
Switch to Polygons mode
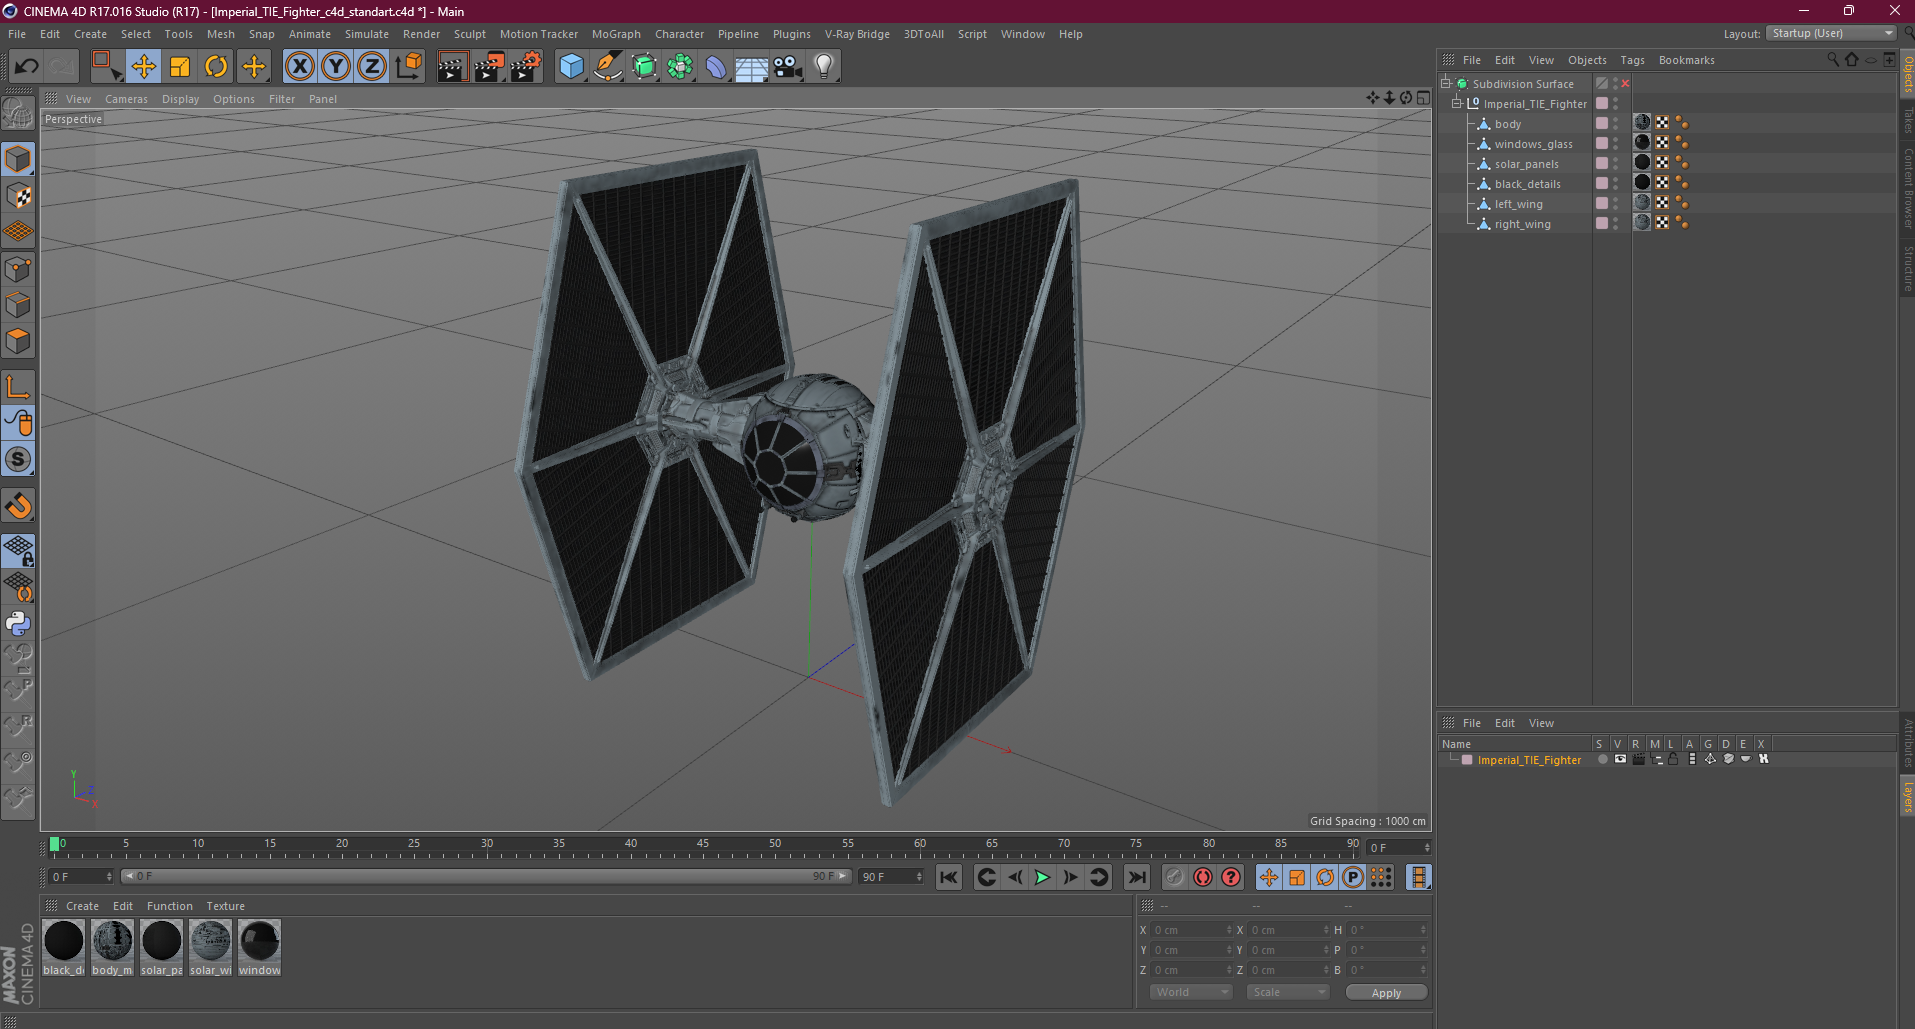pos(18,341)
